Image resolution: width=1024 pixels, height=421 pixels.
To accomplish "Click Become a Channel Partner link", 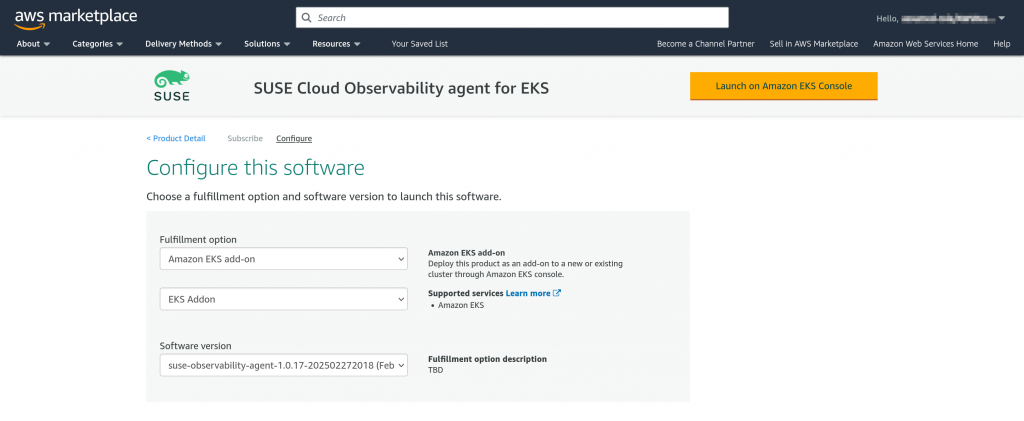I will (706, 44).
